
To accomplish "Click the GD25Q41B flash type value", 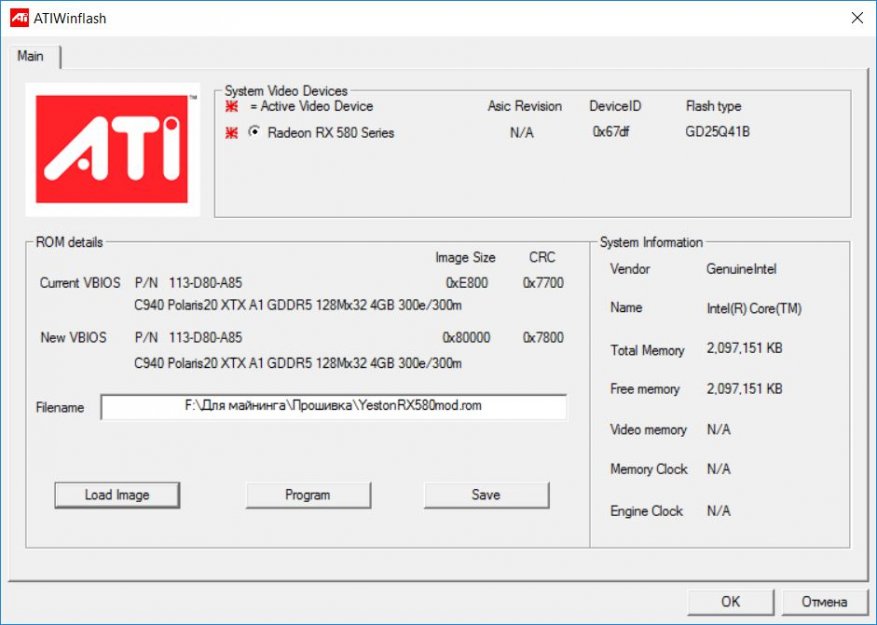I will point(717,132).
